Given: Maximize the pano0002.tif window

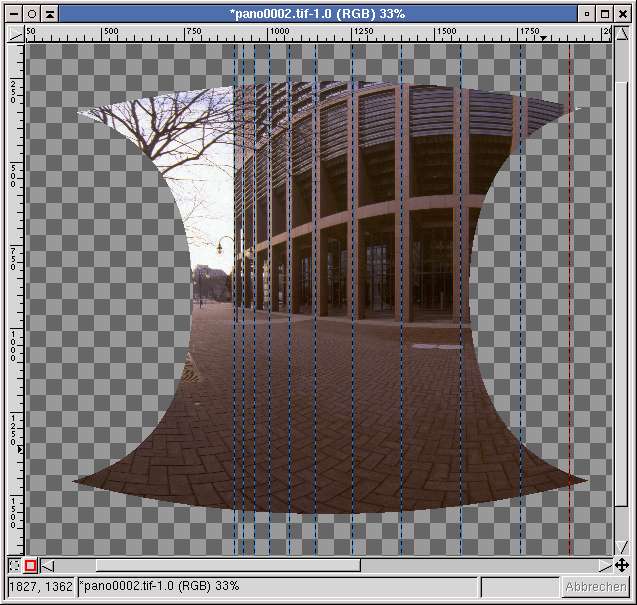Looking at the screenshot, I should pos(604,14).
